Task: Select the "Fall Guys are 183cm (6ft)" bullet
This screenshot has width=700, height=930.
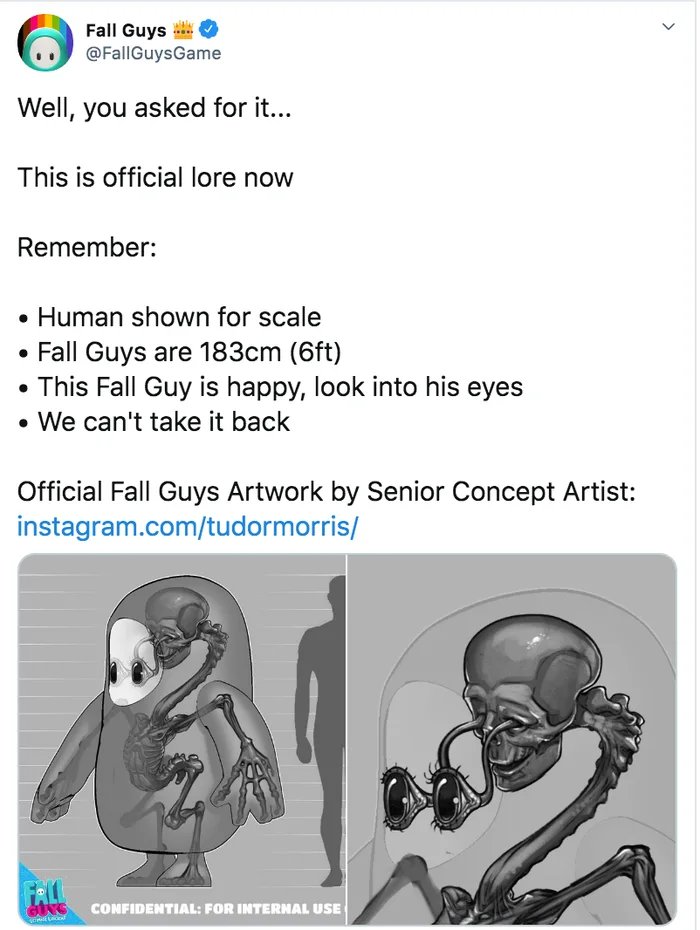Action: [196, 352]
